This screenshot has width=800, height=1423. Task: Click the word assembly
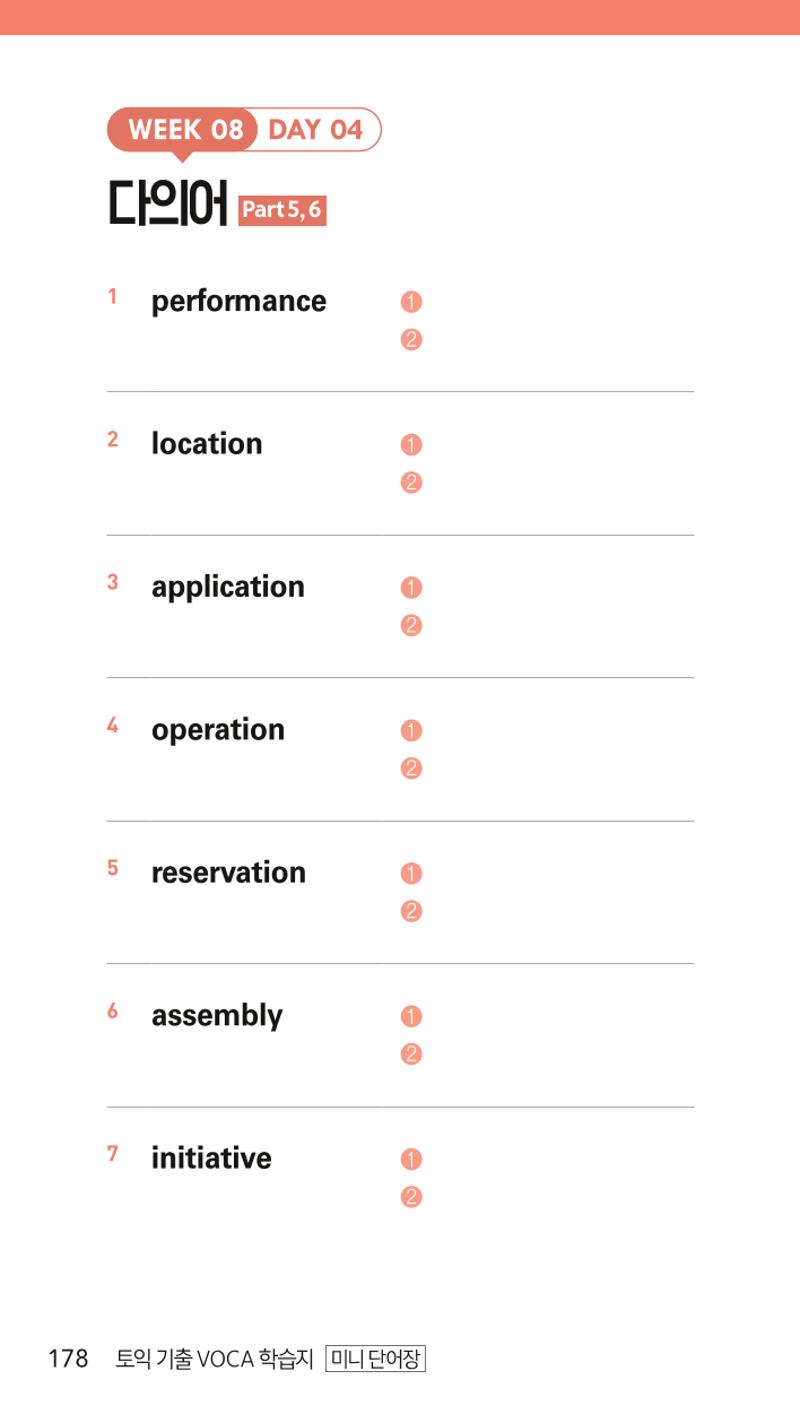[217, 1017]
